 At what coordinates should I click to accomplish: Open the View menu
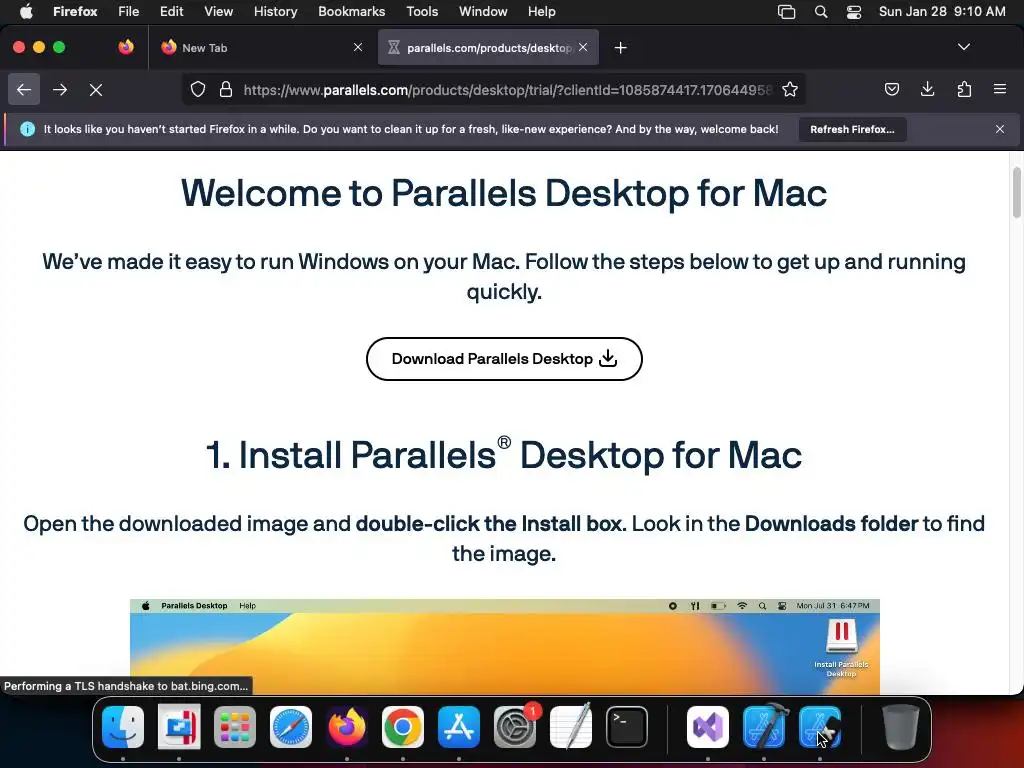point(218,11)
